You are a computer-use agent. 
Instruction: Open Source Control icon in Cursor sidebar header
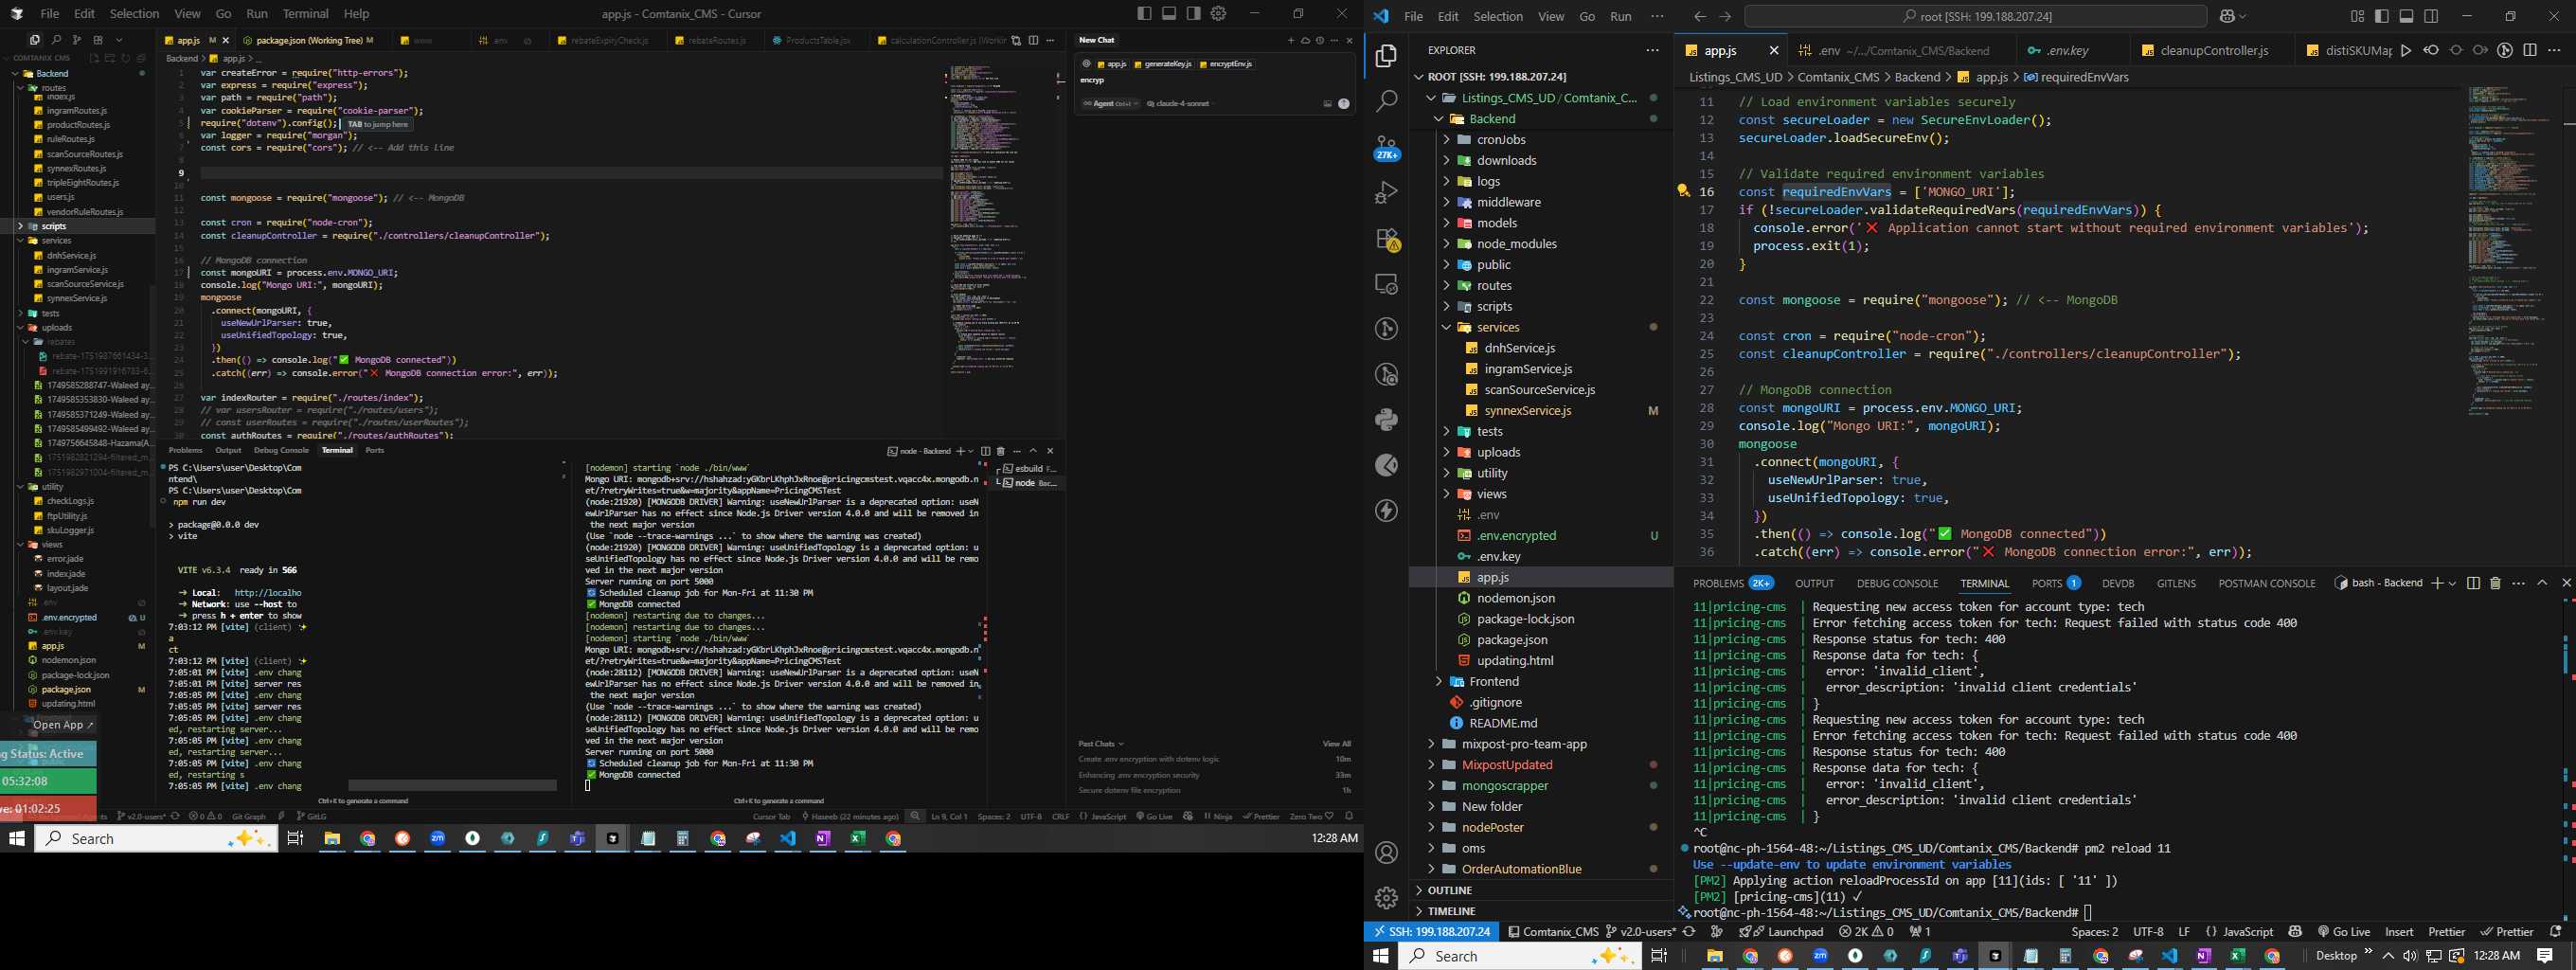(76, 40)
